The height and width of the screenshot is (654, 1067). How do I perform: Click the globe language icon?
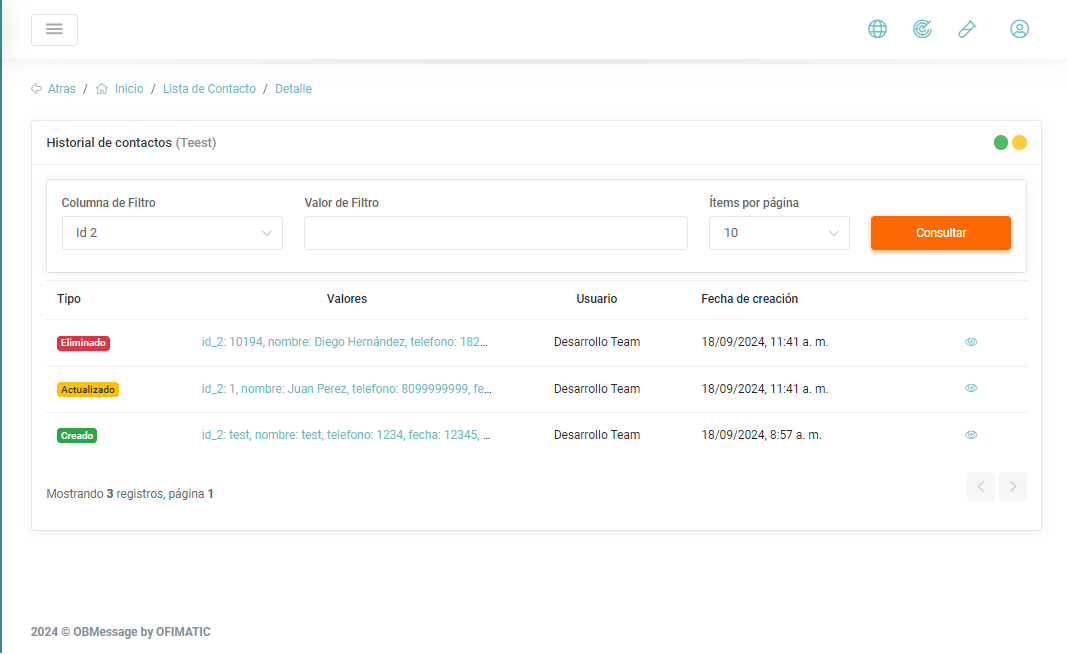coord(877,29)
